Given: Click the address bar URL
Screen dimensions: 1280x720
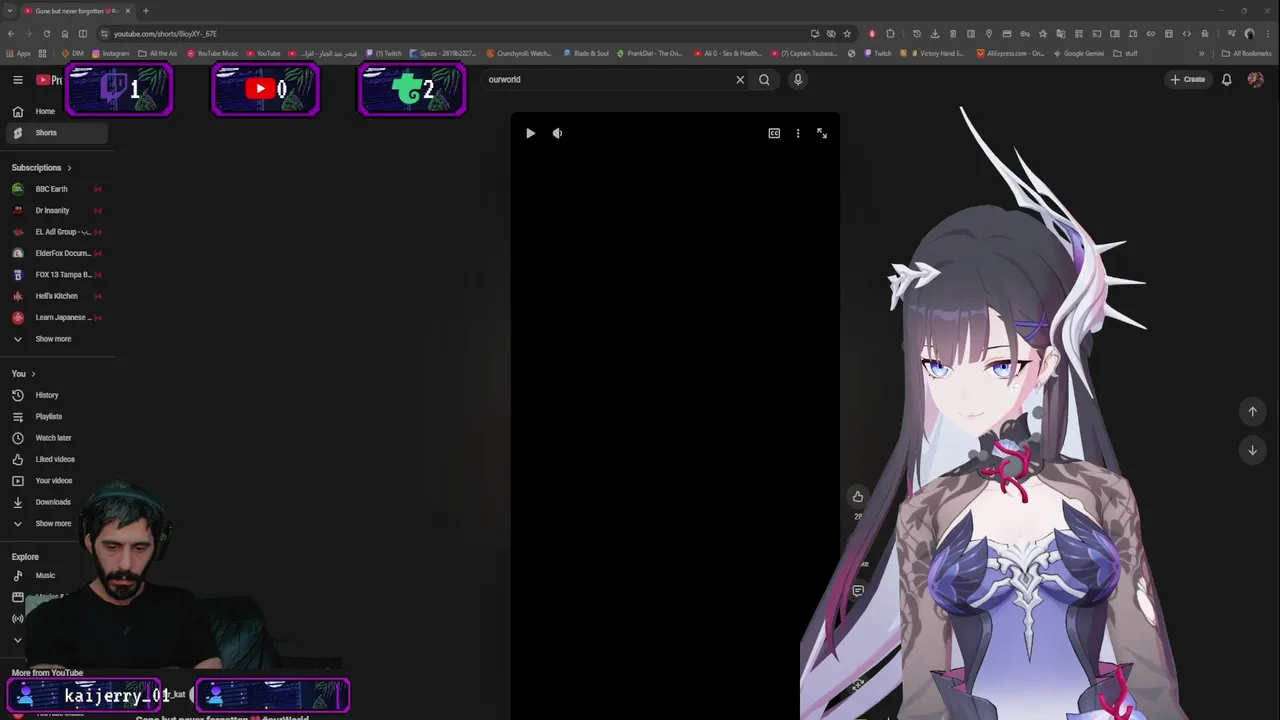Looking at the screenshot, I should pos(165,34).
